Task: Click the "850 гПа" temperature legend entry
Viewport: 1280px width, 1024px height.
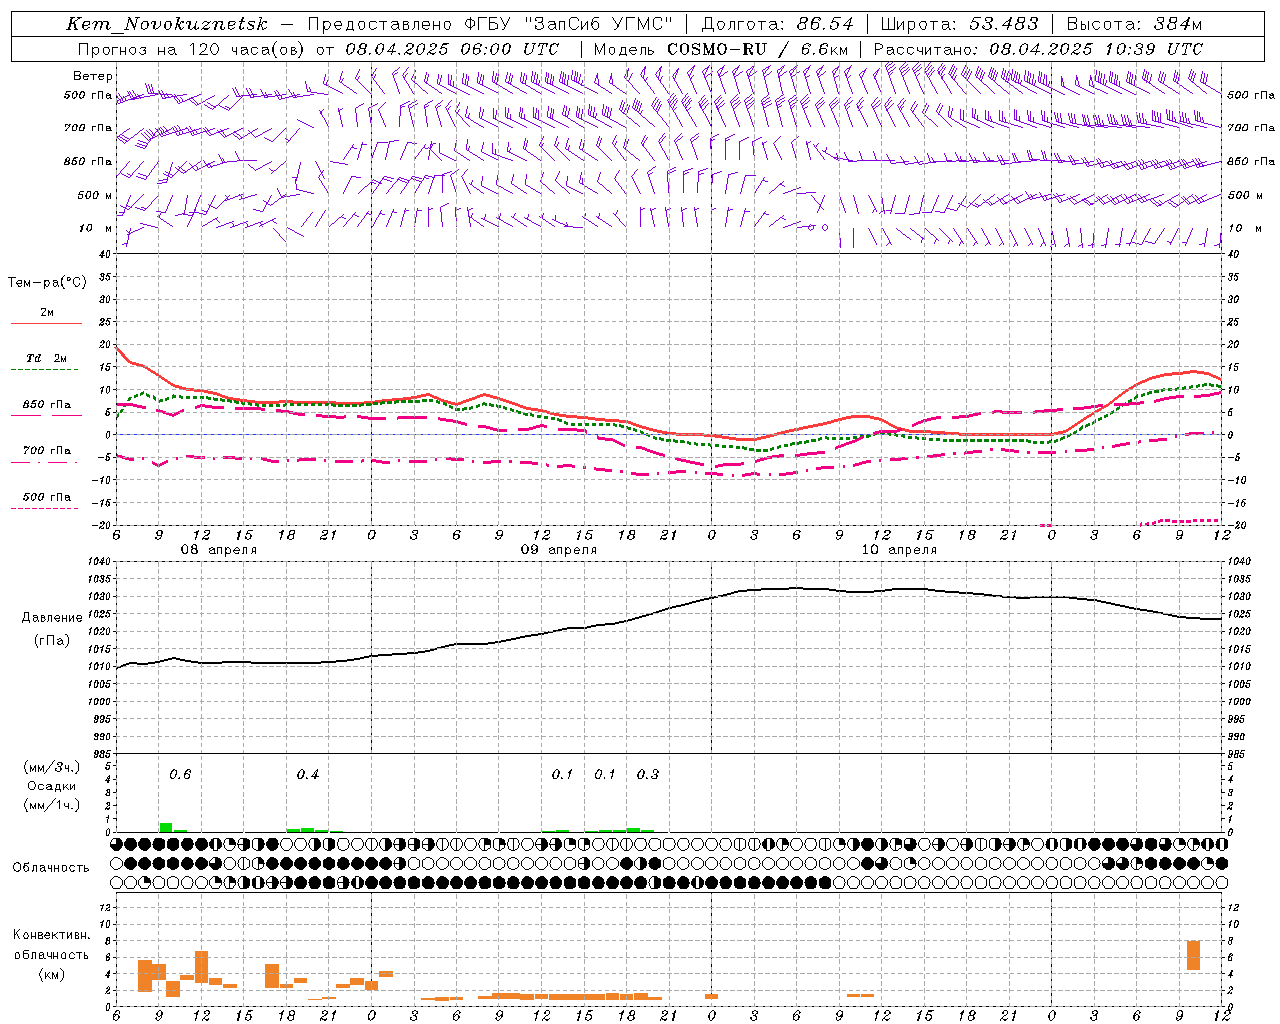Action: [x=47, y=405]
